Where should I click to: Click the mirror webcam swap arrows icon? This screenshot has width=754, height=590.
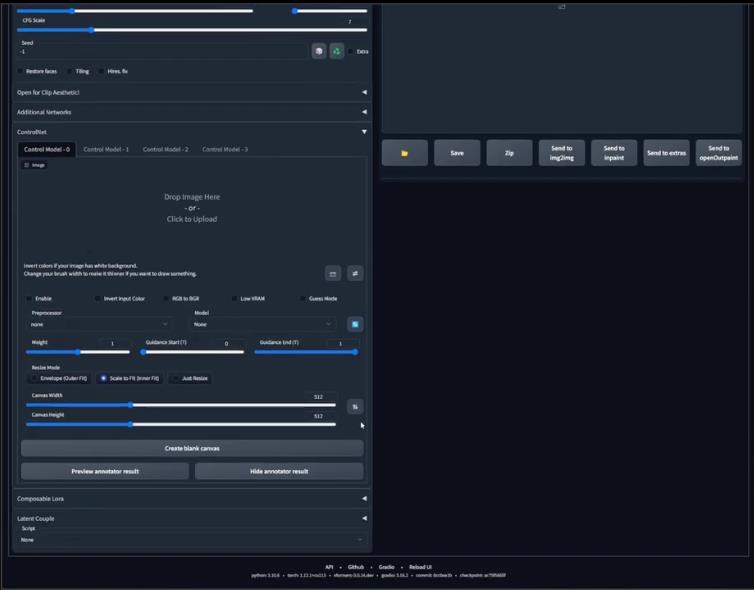tap(355, 274)
